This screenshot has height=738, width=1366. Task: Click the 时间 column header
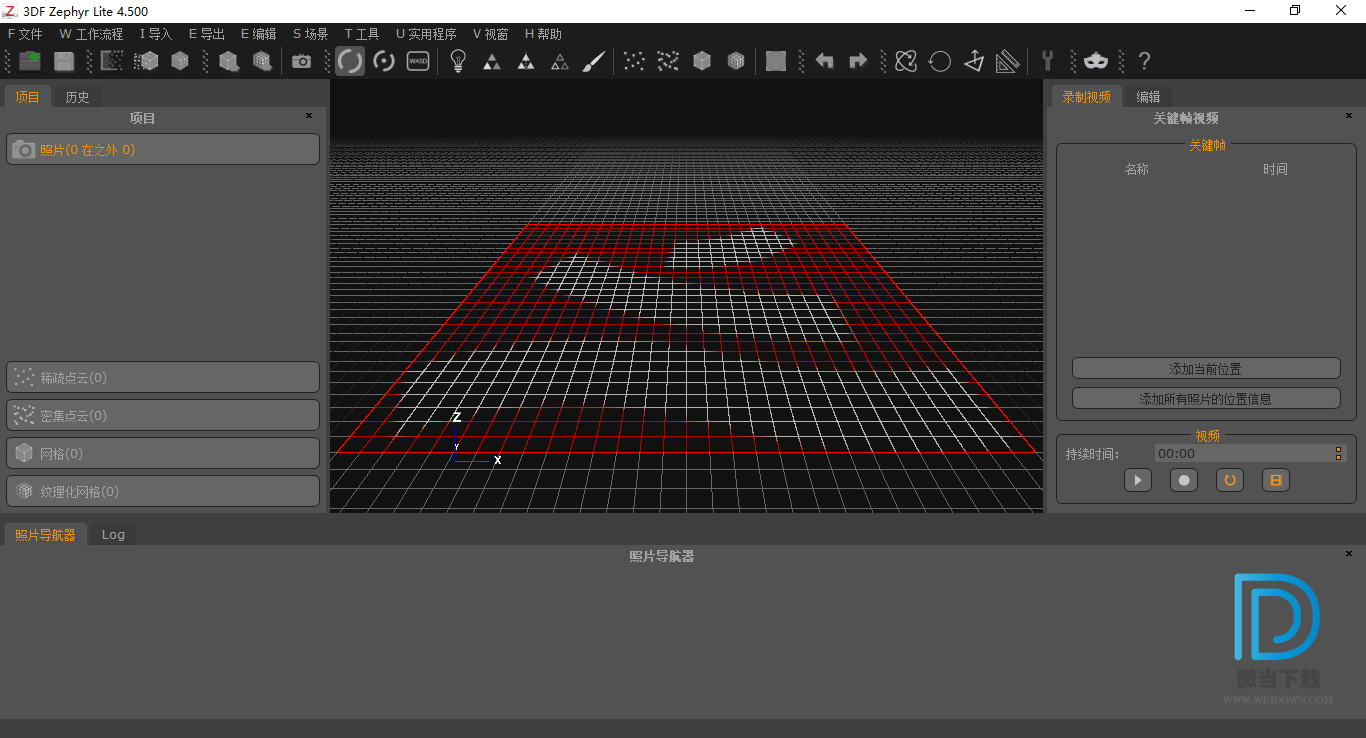[x=1275, y=169]
